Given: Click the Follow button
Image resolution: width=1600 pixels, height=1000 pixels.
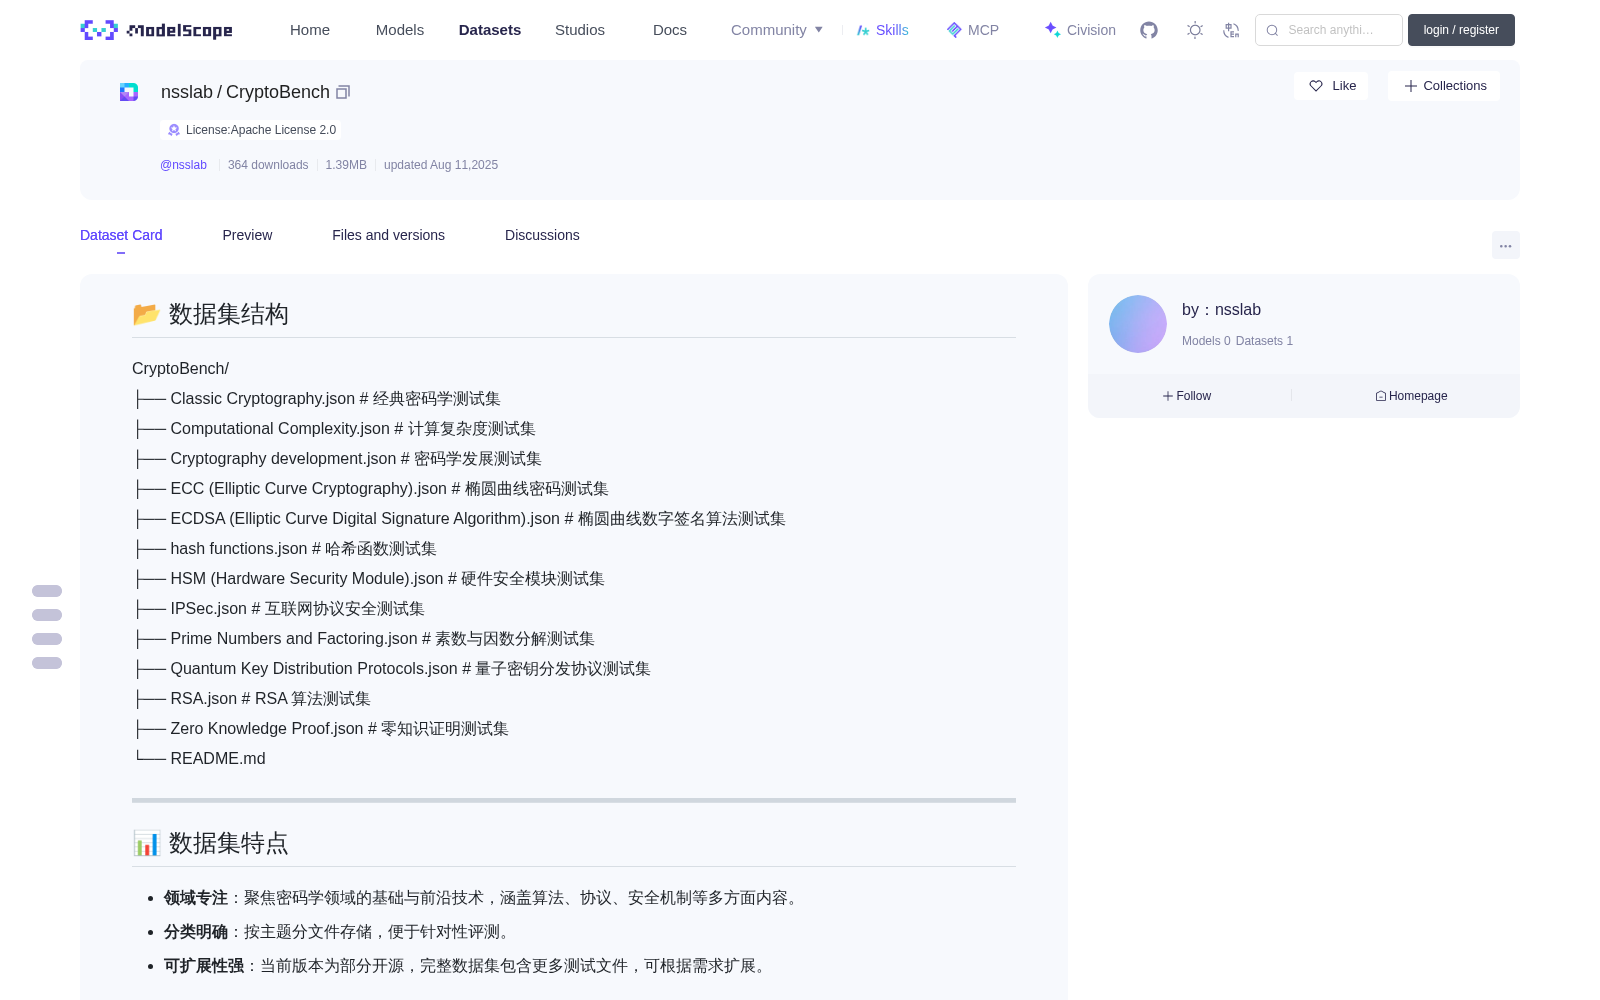Looking at the screenshot, I should click(1187, 396).
